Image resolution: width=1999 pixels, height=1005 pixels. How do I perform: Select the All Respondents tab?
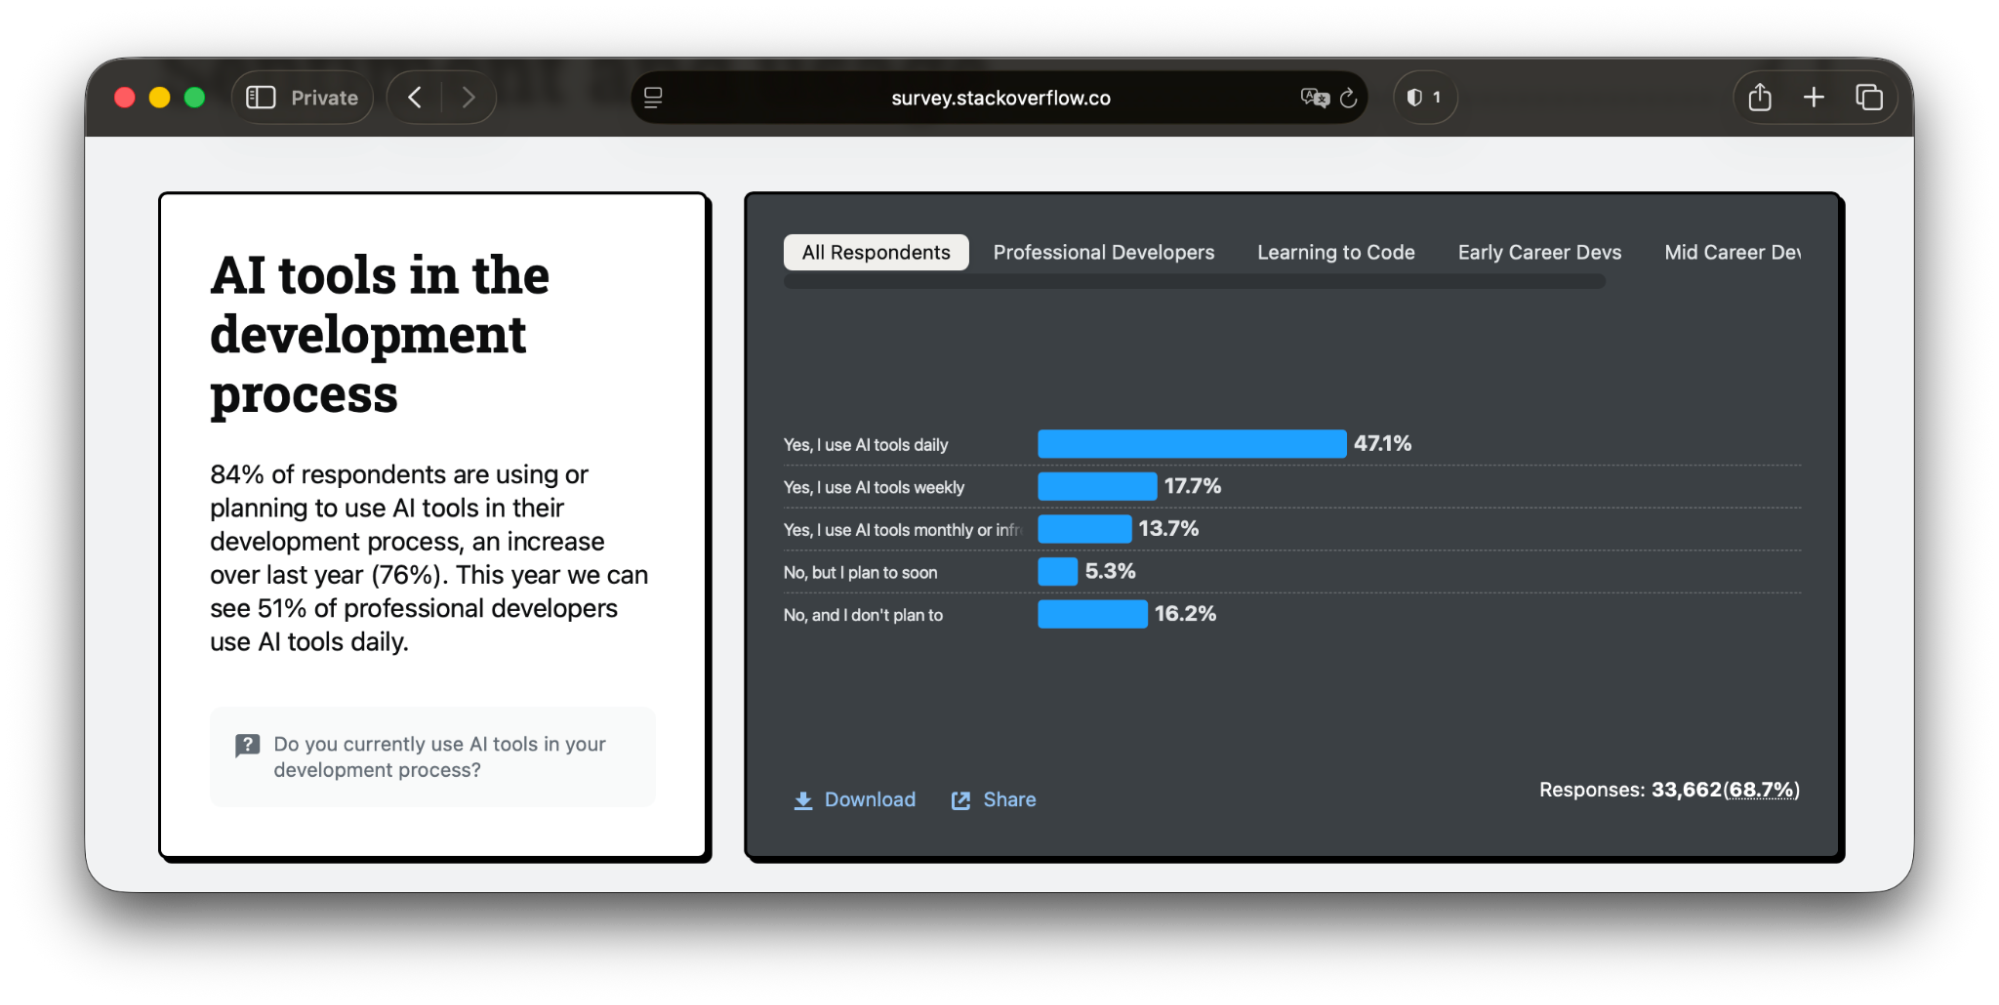pos(875,252)
